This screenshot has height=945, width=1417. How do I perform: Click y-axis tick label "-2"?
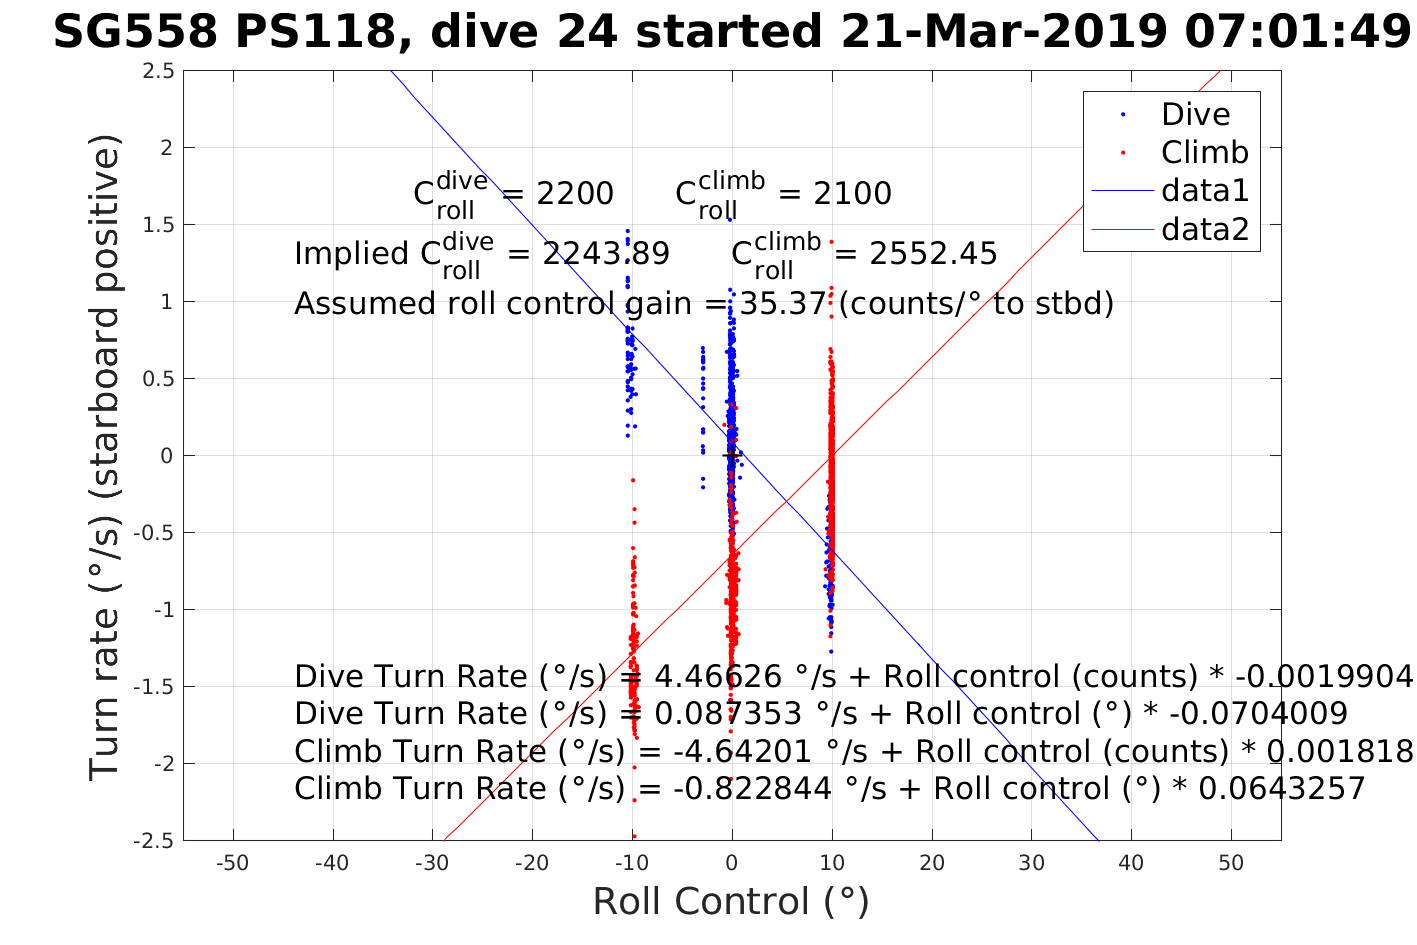point(163,764)
